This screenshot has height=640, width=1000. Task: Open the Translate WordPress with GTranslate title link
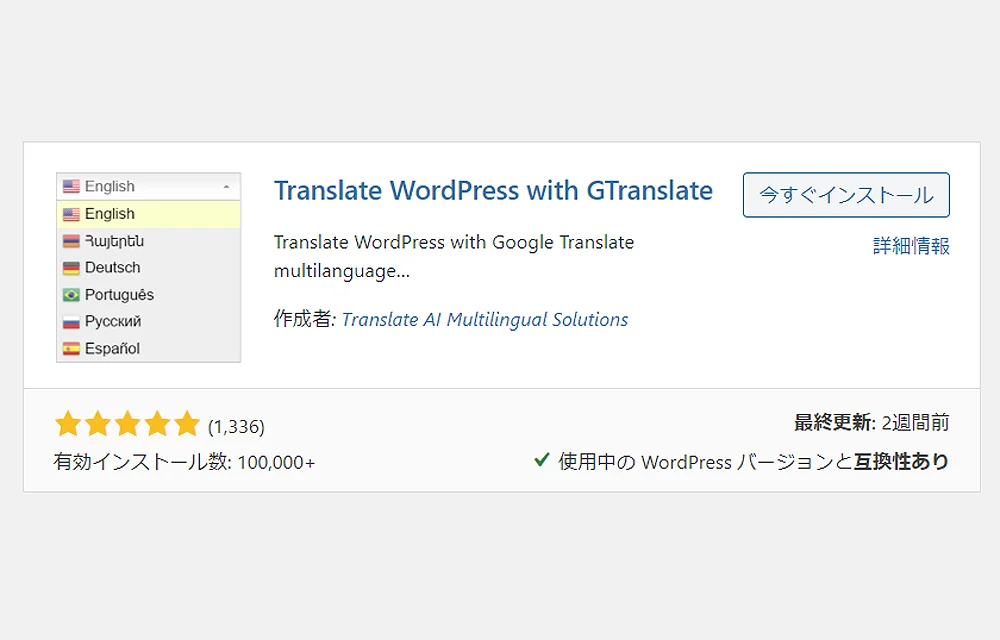pyautogui.click(x=493, y=190)
